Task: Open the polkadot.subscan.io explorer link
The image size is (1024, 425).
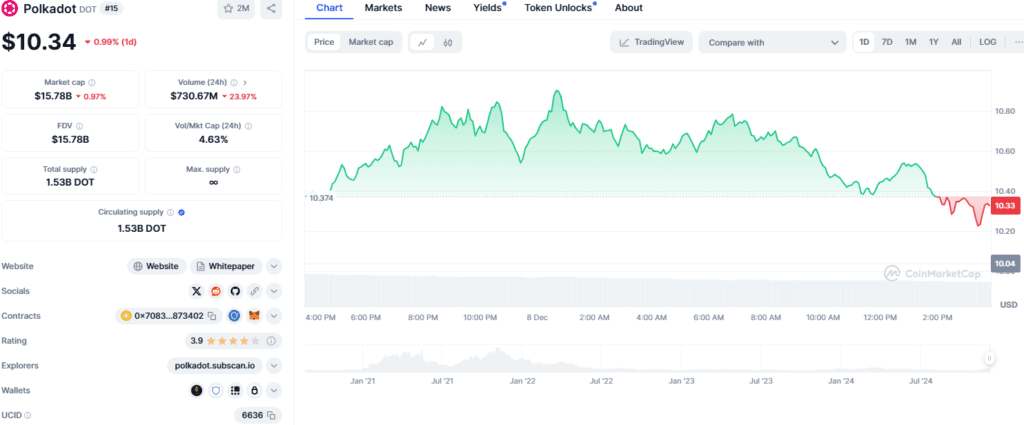Action: point(215,366)
